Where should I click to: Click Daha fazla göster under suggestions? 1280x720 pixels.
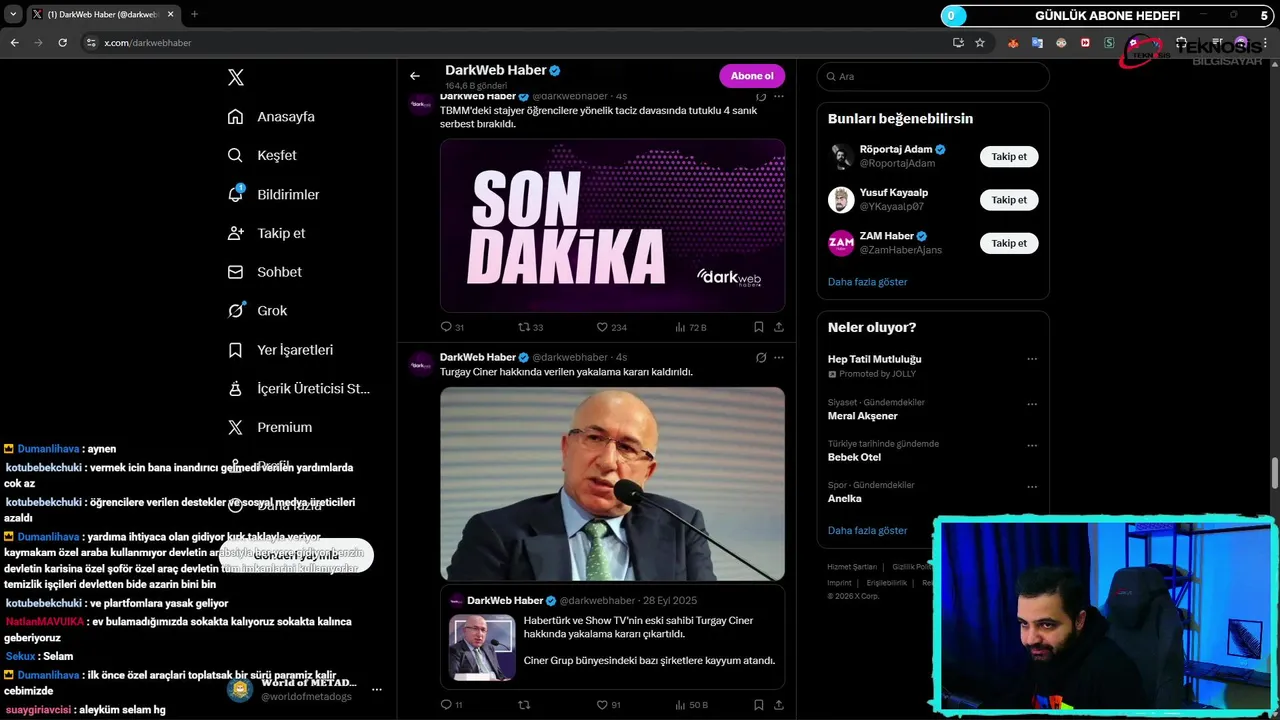tap(867, 282)
